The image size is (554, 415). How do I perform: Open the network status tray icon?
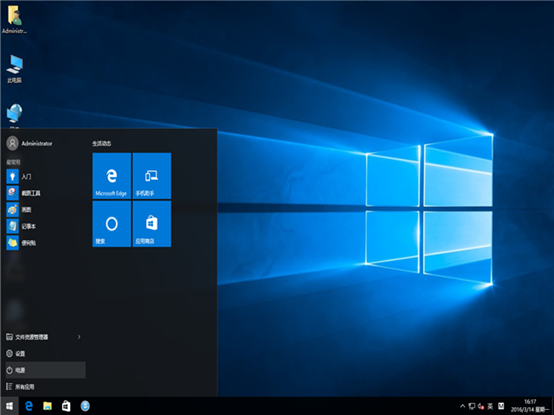pos(472,406)
